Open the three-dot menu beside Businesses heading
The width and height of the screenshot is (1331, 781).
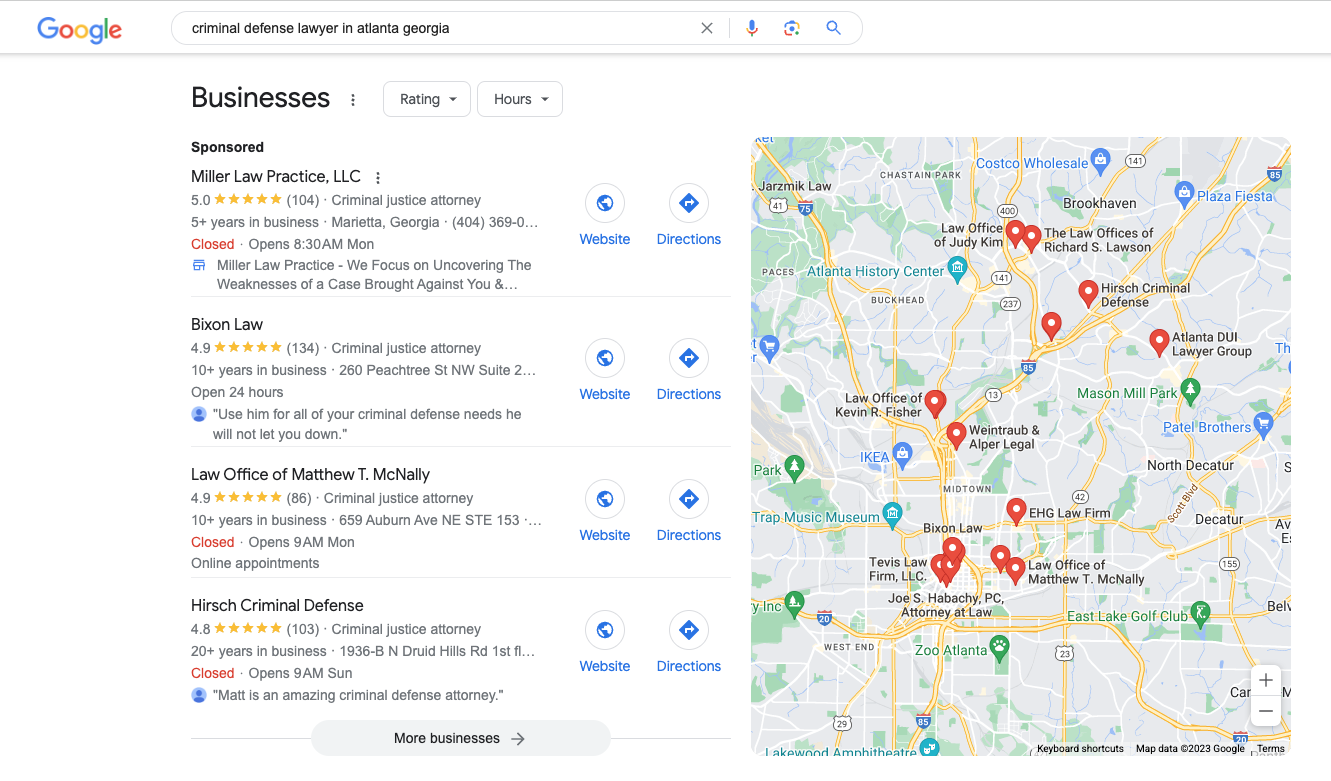353,99
